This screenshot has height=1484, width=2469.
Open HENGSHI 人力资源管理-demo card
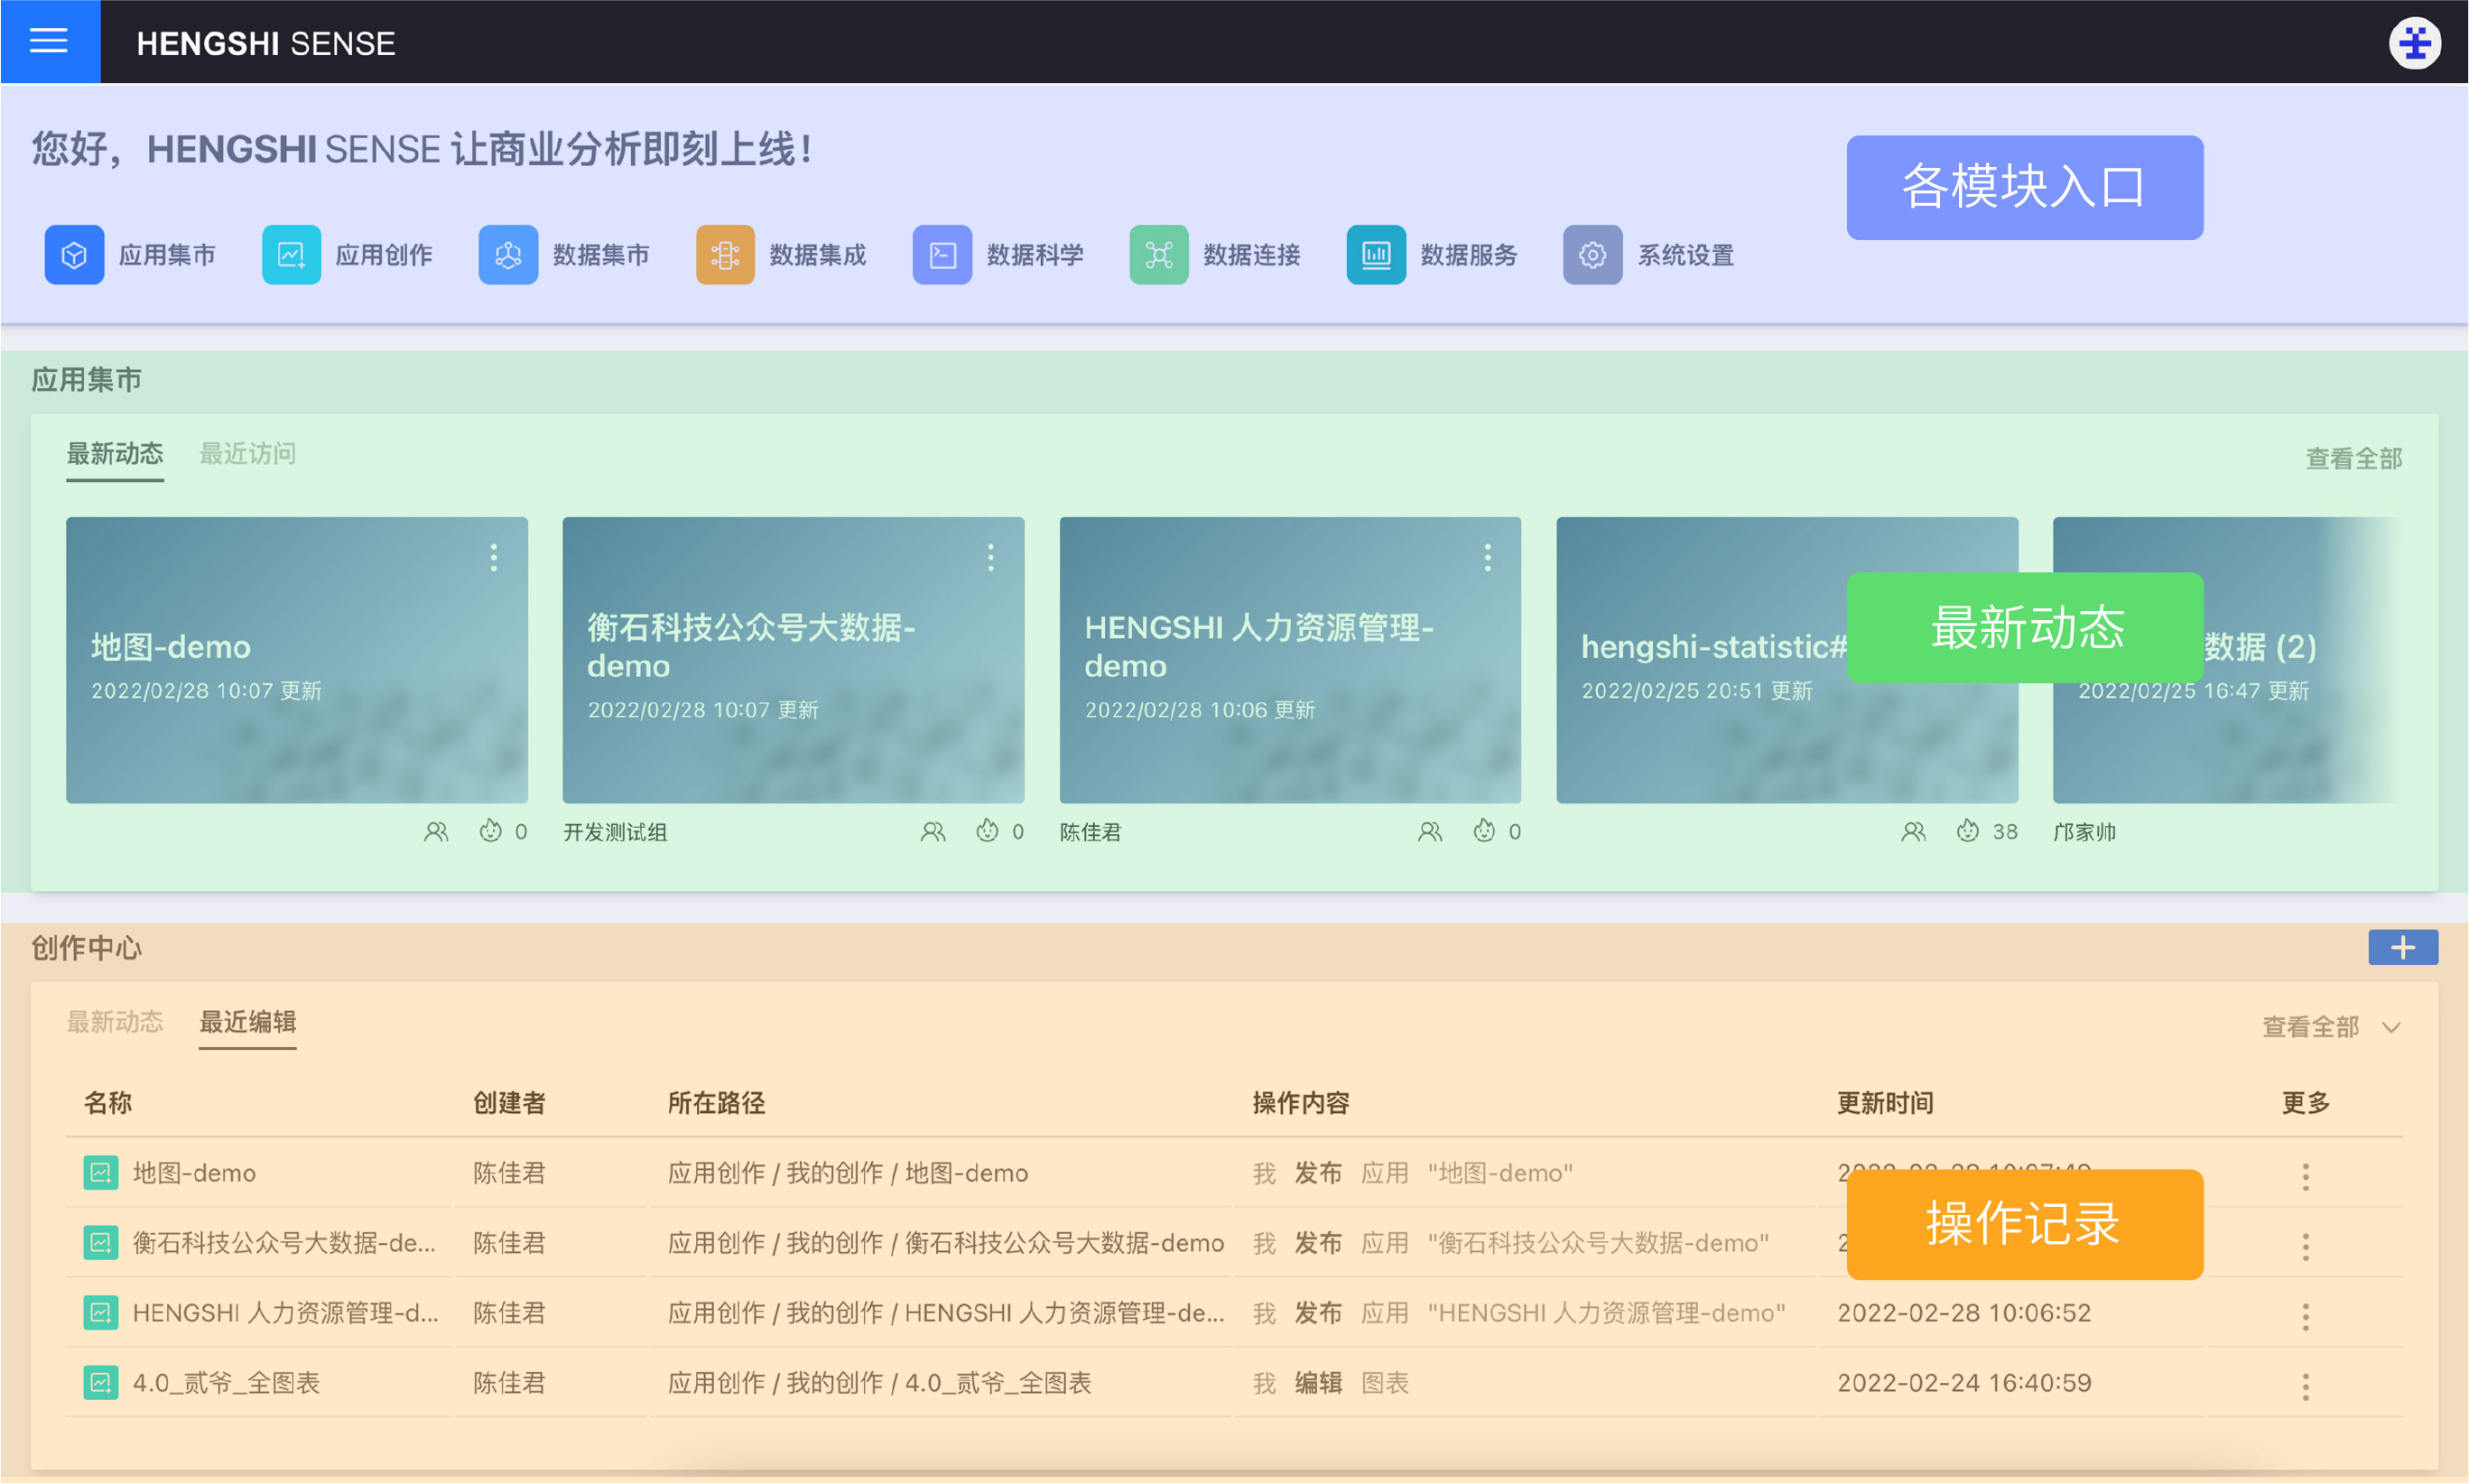[1290, 660]
